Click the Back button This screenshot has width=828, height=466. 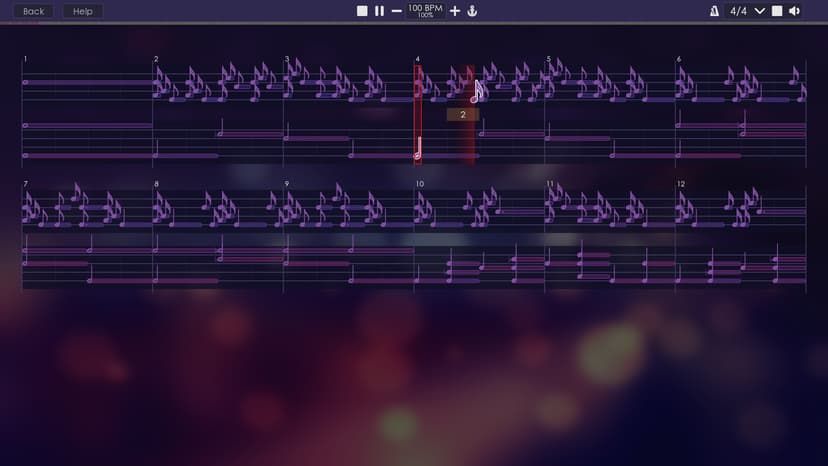(33, 11)
